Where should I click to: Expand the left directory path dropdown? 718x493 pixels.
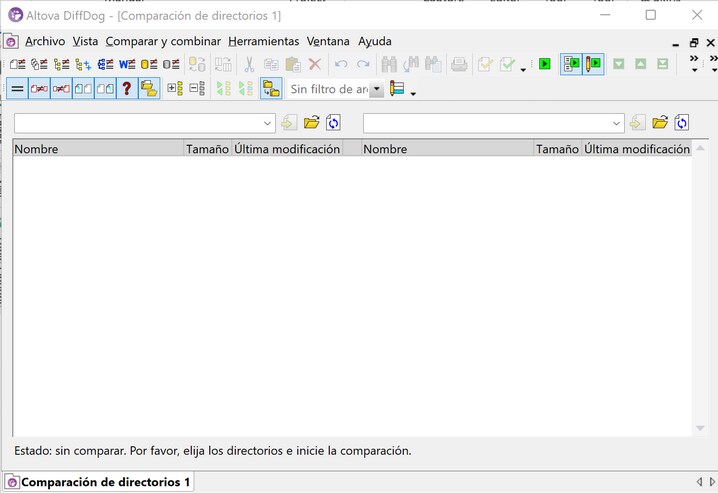point(267,123)
